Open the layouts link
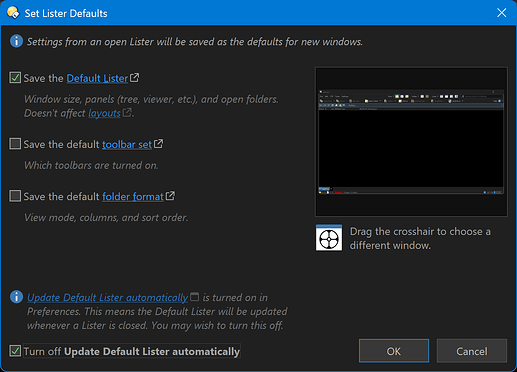 click(x=104, y=113)
